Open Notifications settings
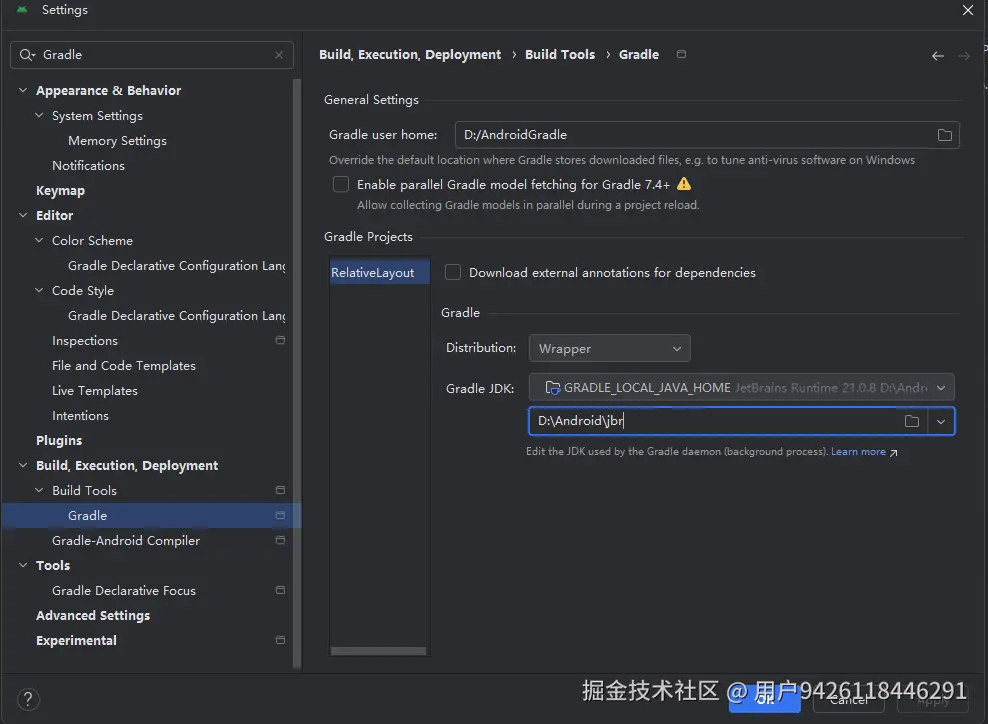Screen dimensions: 988x724 88,166
